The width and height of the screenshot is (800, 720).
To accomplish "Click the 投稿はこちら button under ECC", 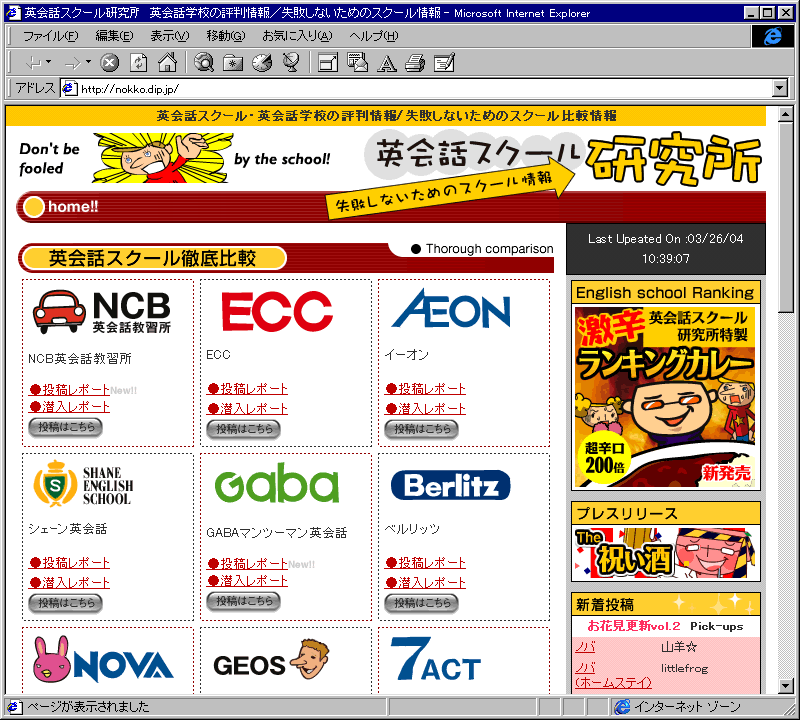I will (x=244, y=429).
